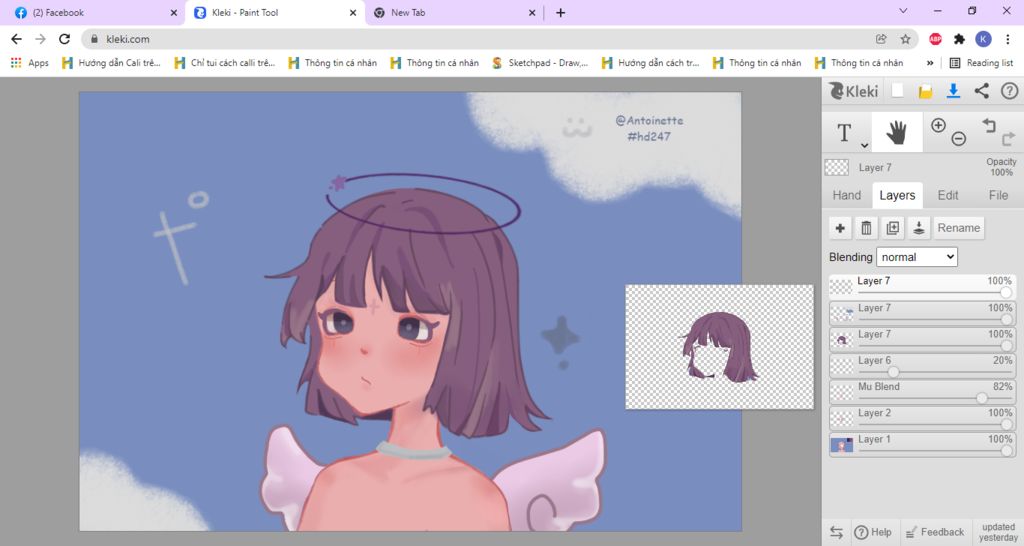The image size is (1024, 546).
Task: Adjust the Layer 1 opacity slider
Action: [x=1006, y=451]
